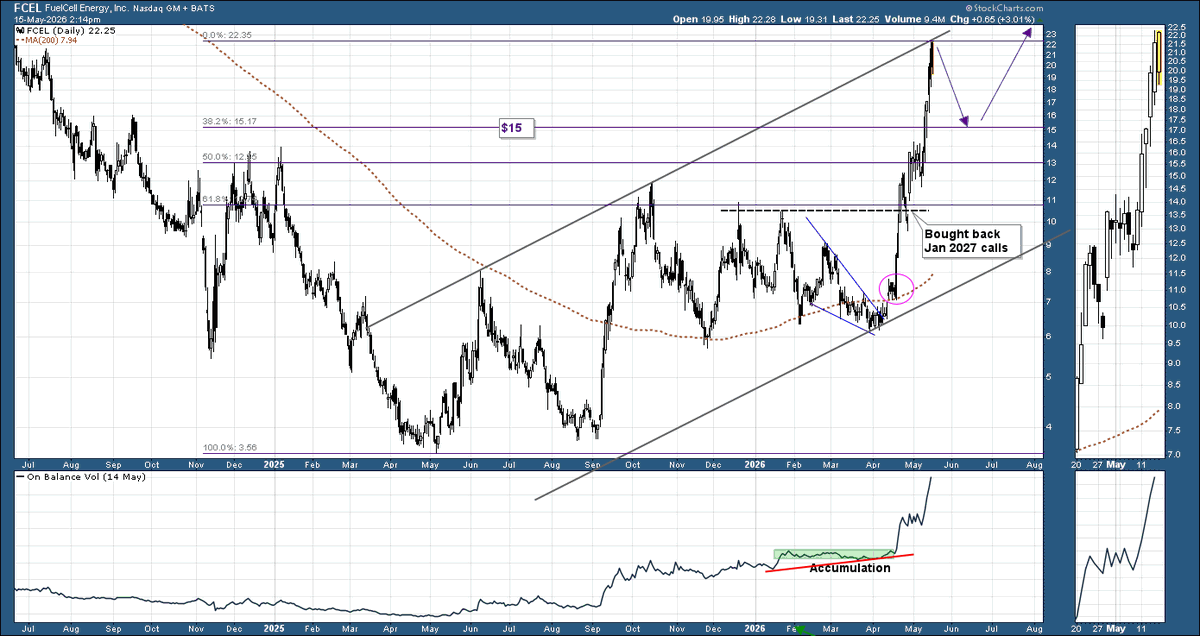Click the 7.5 label on zoom panel axis
1200x636 pixels.
tap(1176, 430)
